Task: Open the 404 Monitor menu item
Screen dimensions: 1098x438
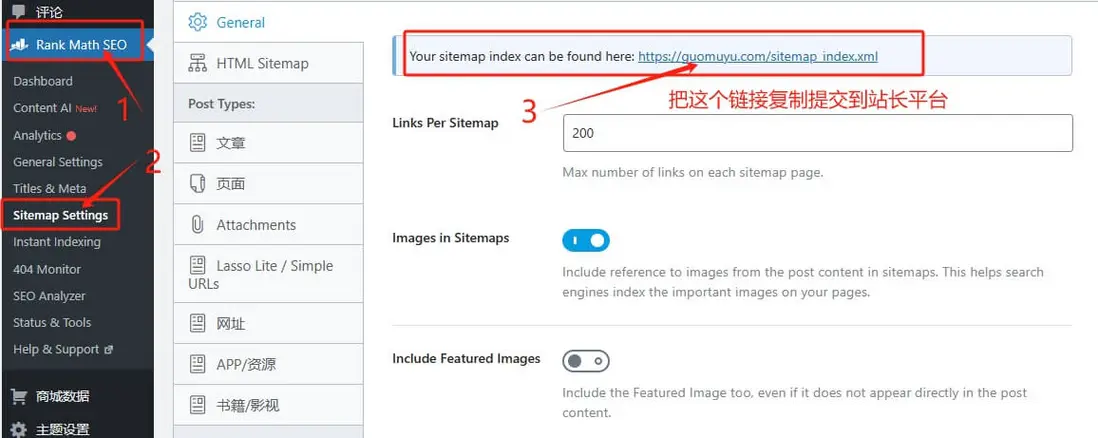Action: click(x=47, y=269)
